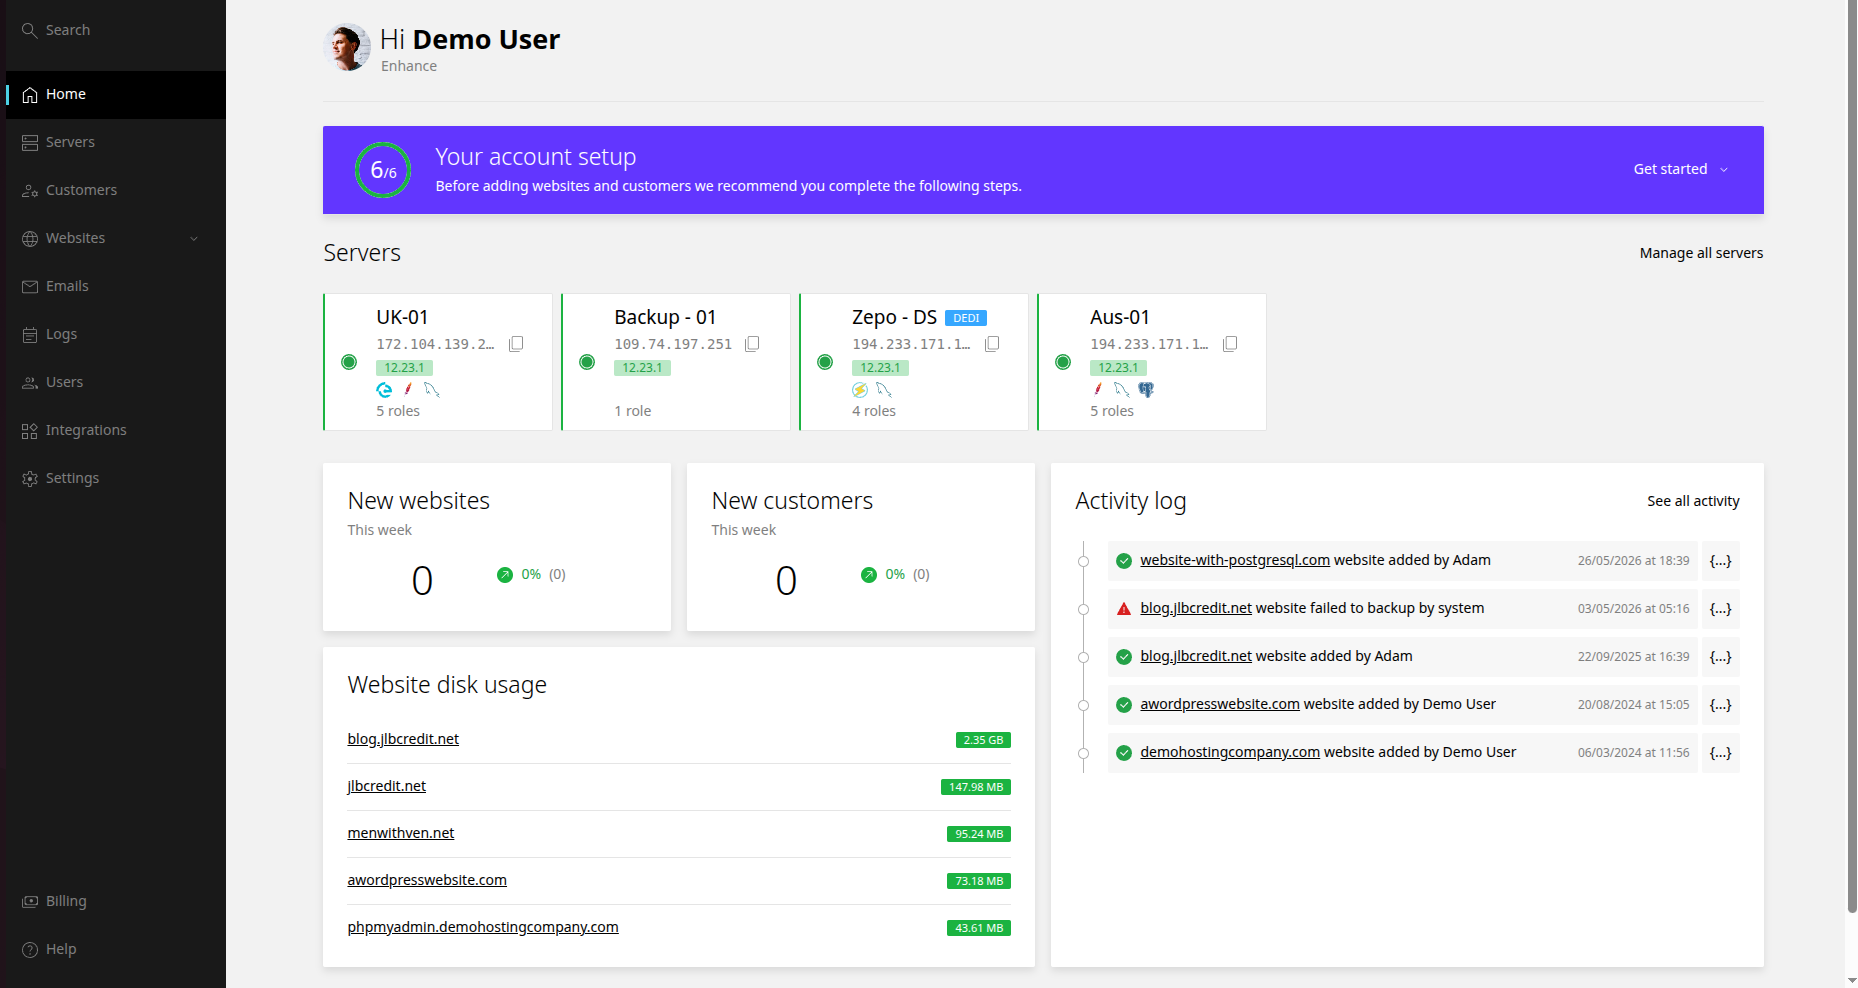Click the Emails envelope icon
The width and height of the screenshot is (1858, 988).
click(x=30, y=287)
